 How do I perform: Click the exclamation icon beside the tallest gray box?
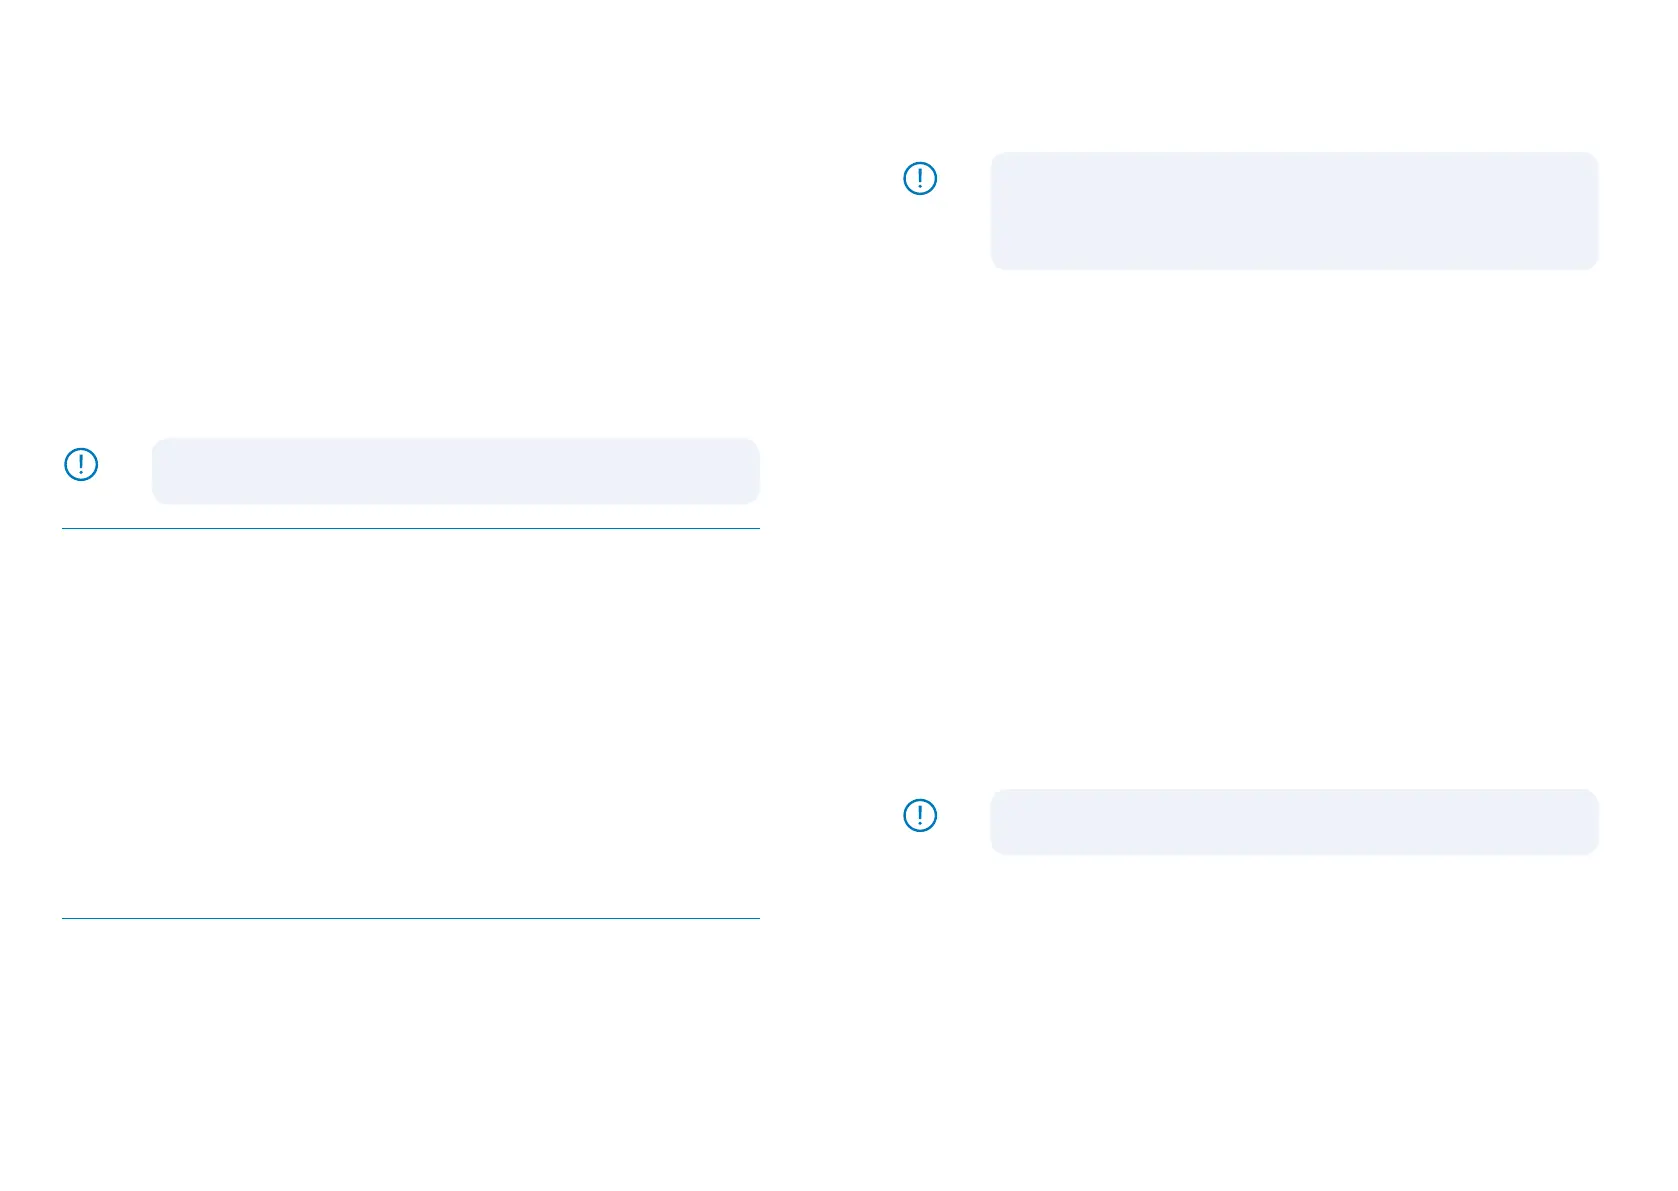tap(920, 179)
